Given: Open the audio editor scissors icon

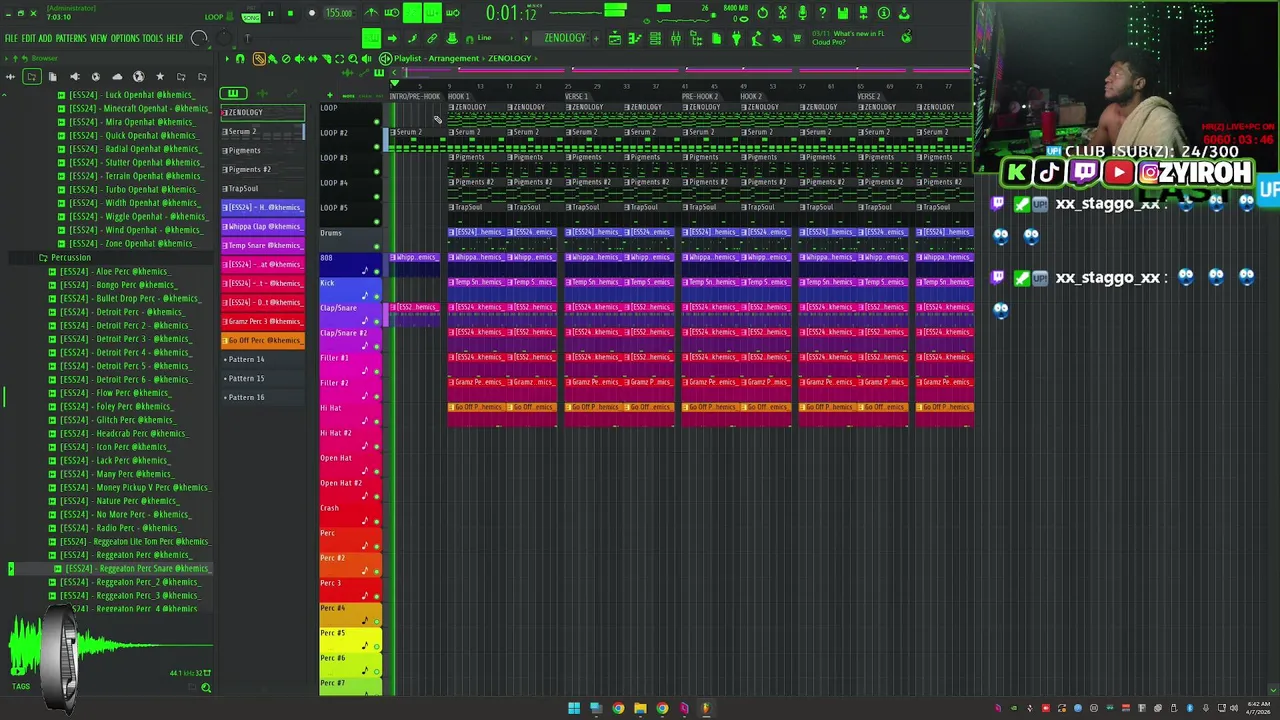Looking at the screenshot, I should pos(782,13).
